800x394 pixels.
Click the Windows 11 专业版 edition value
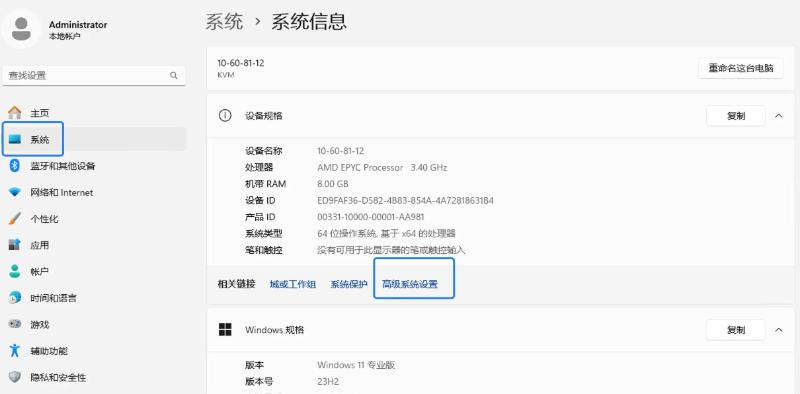click(x=356, y=365)
